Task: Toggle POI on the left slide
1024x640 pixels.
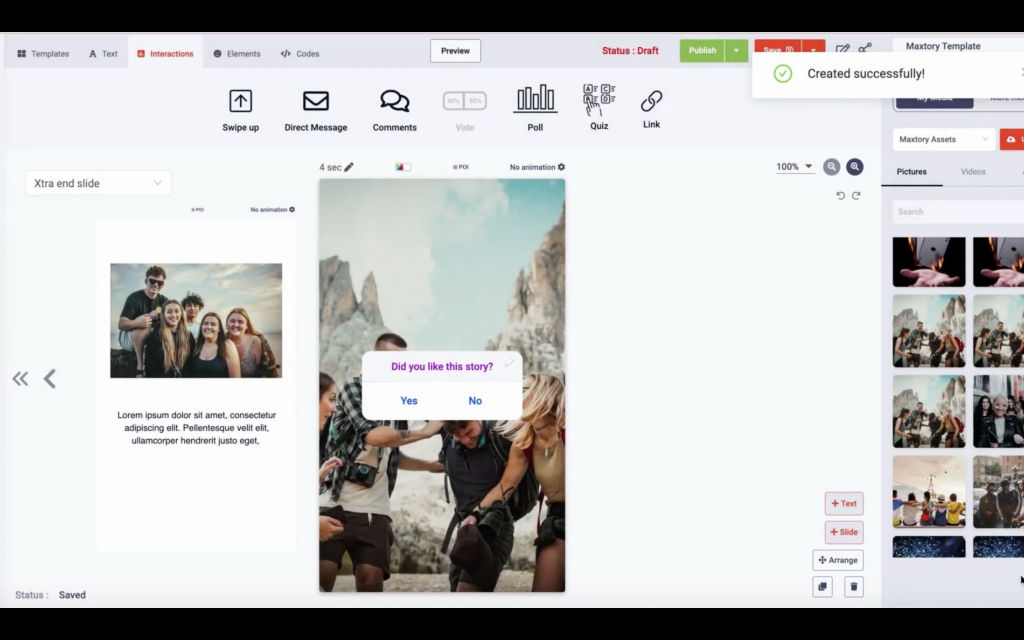Action: 197,210
